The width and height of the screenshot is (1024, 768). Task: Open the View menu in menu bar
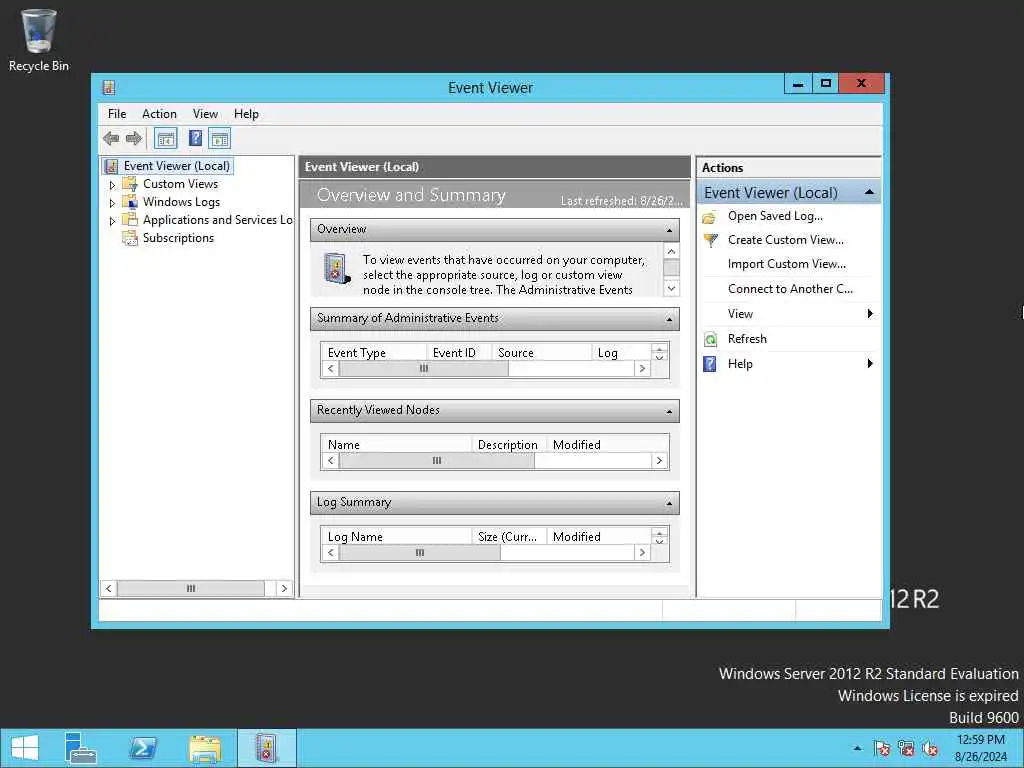point(205,114)
